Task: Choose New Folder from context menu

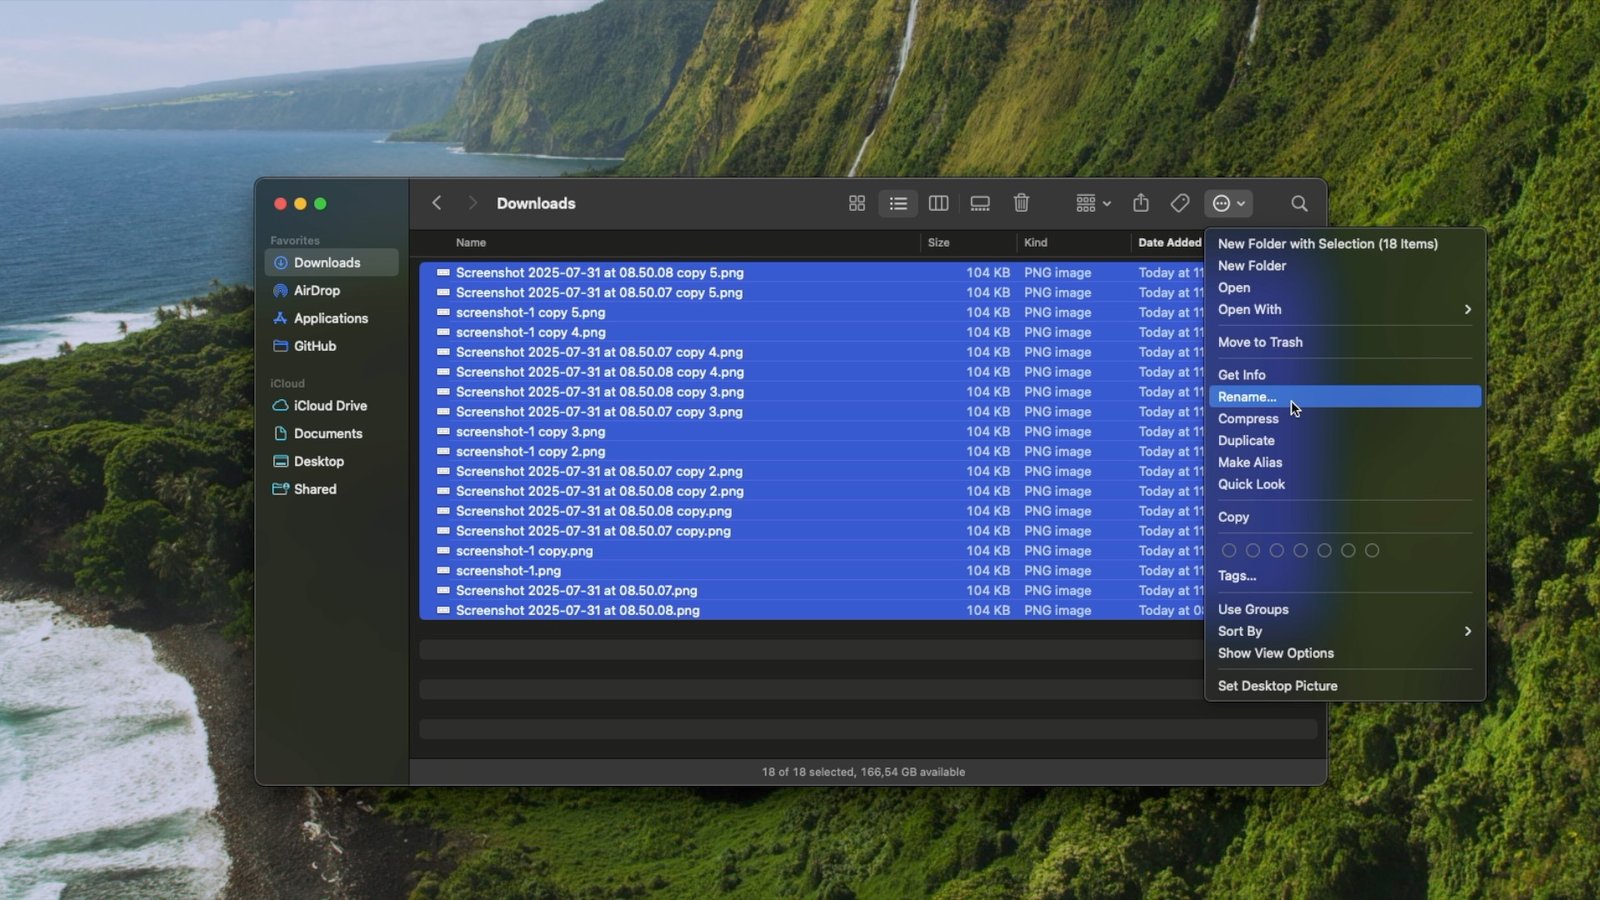Action: coord(1344,266)
